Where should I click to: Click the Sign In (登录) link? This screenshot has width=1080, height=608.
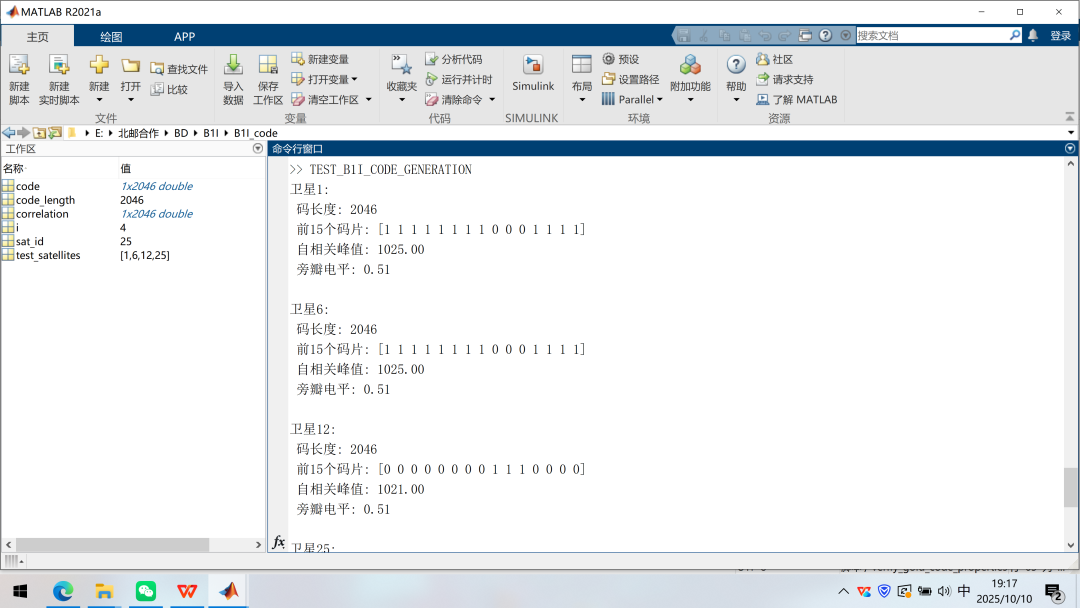pos(1060,36)
